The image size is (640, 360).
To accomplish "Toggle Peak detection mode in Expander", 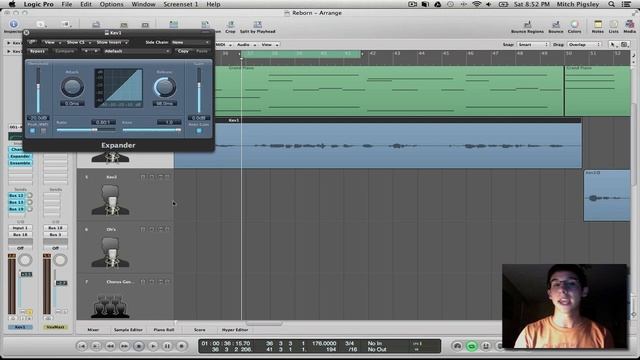I will 33,131.
